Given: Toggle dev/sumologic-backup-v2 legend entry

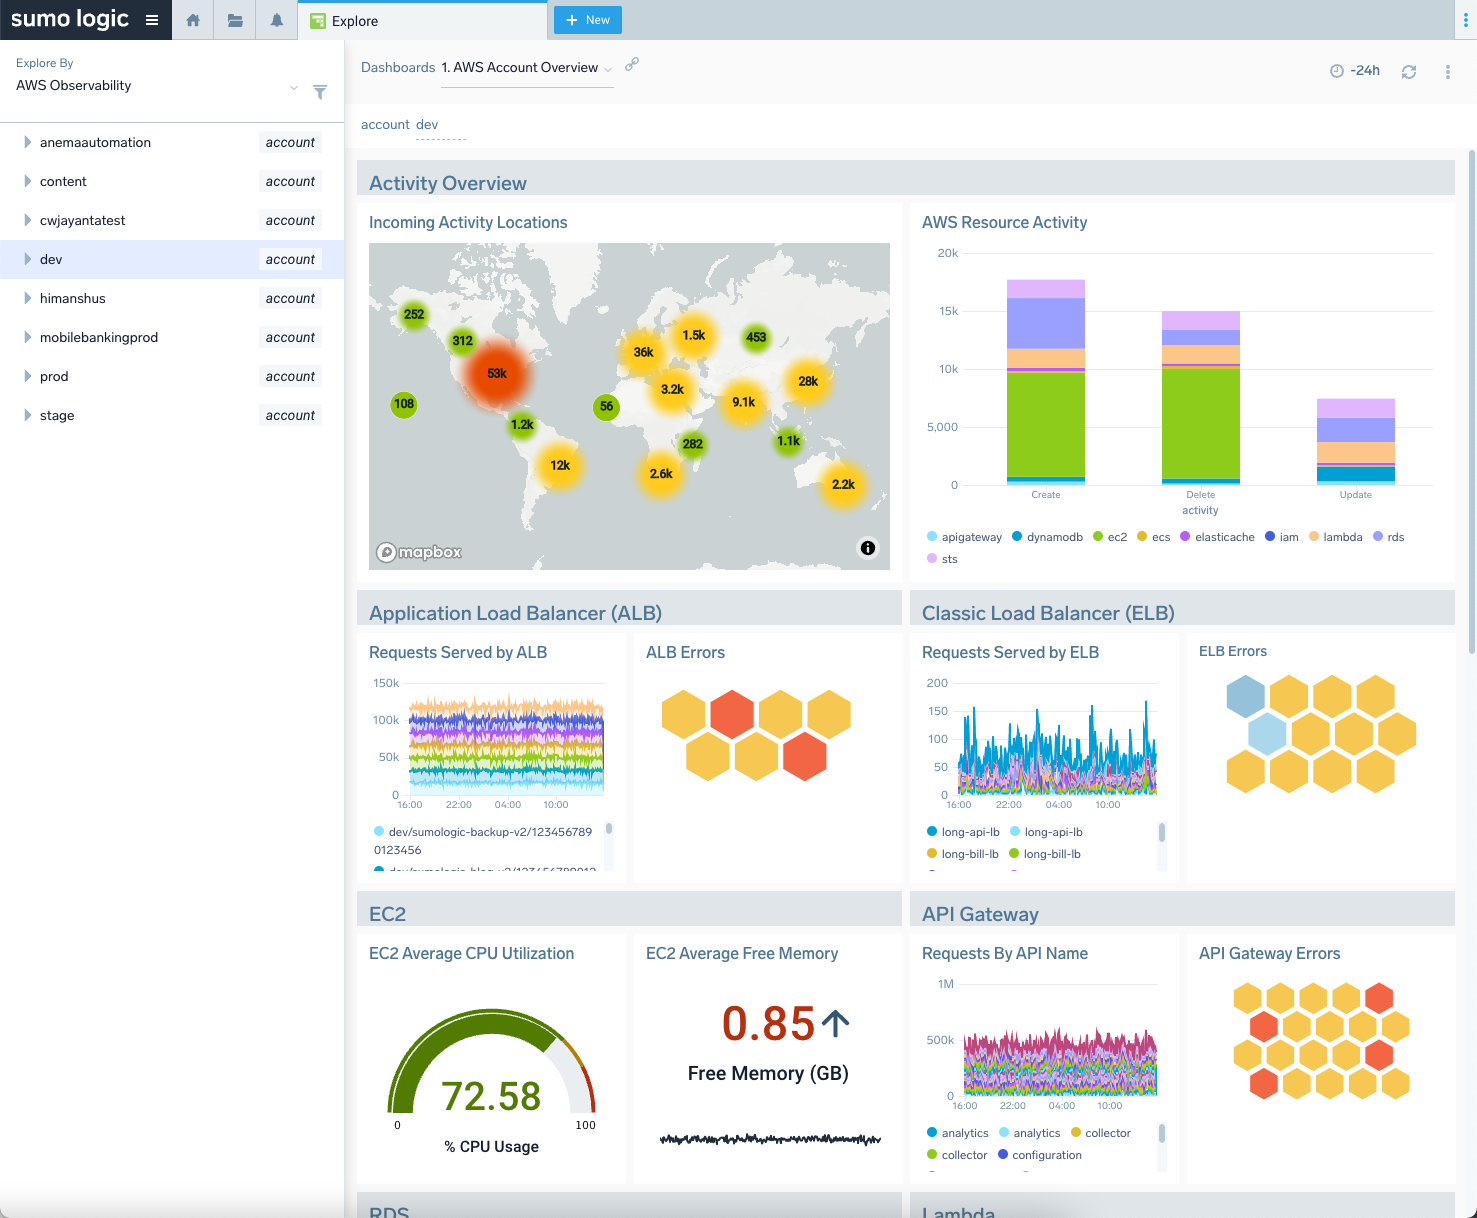Looking at the screenshot, I should click(x=483, y=840).
